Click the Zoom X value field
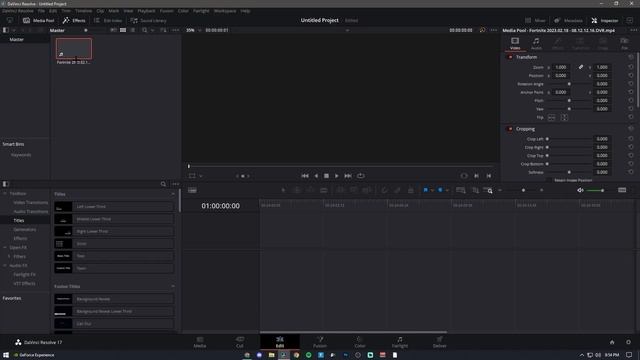The width and height of the screenshot is (640, 360). (x=561, y=67)
